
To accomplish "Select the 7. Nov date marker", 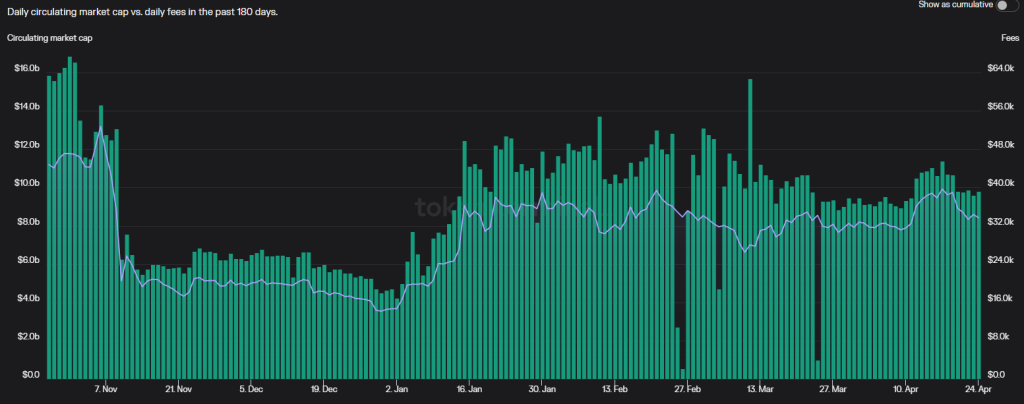I will pyautogui.click(x=105, y=389).
